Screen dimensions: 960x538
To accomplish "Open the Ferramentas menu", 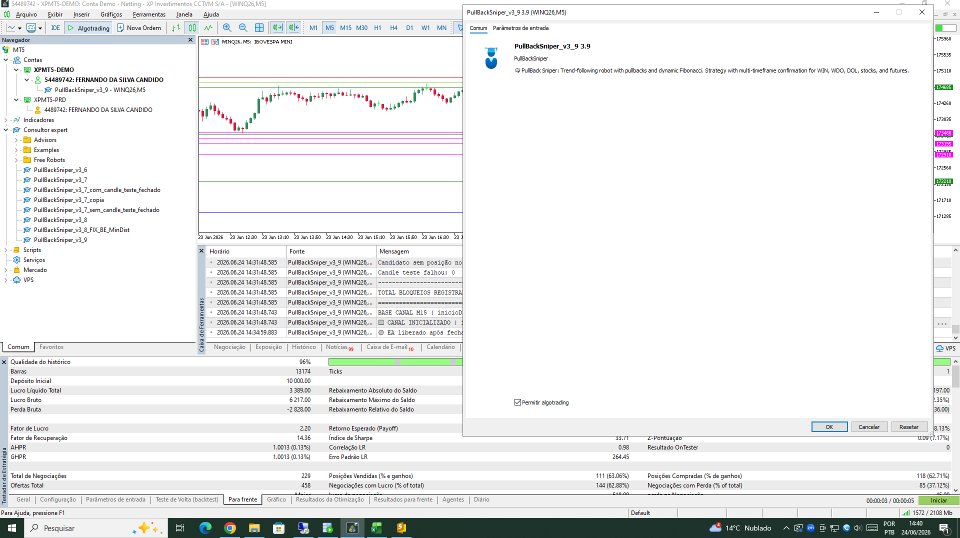I will 149,14.
